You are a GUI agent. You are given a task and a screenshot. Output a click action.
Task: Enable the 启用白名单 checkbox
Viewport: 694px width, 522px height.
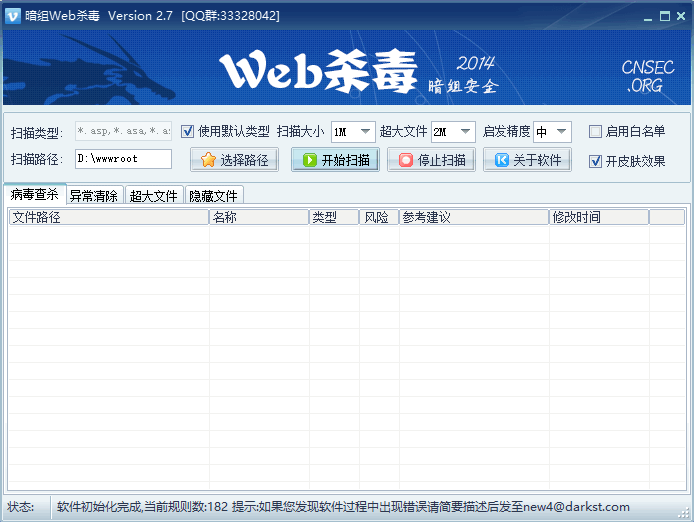point(595,131)
